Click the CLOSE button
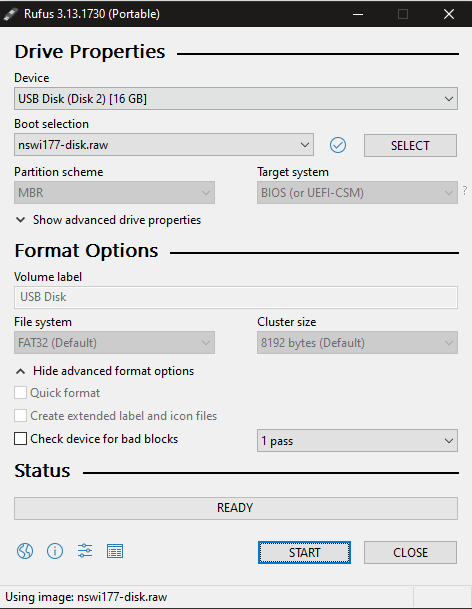472x609 pixels. click(x=410, y=552)
